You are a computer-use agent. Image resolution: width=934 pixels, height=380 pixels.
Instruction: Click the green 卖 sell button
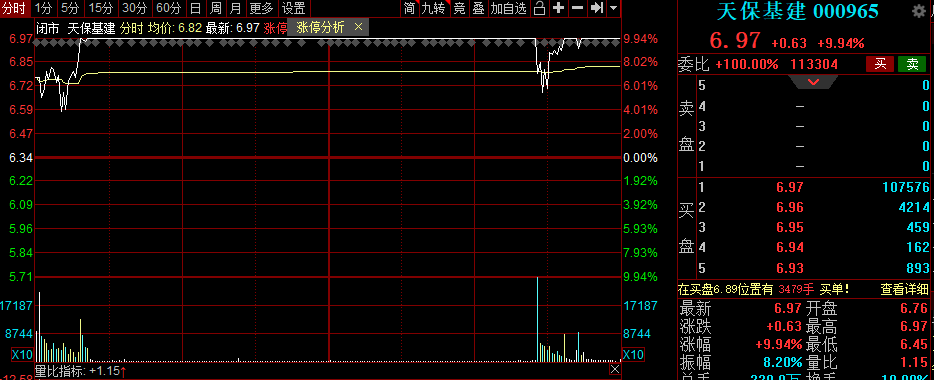click(x=912, y=64)
